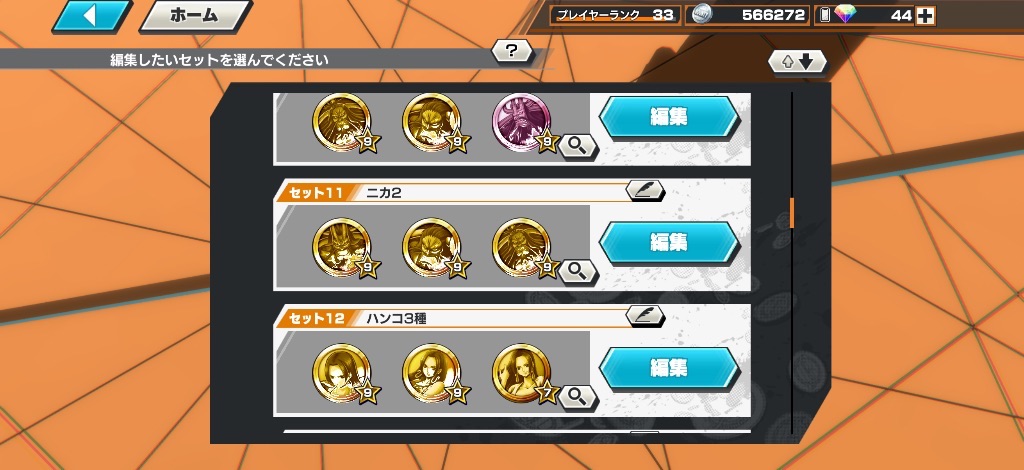Screen dimensions: 1024x470
Task: Go back with the blue left arrow
Action: tap(91, 16)
